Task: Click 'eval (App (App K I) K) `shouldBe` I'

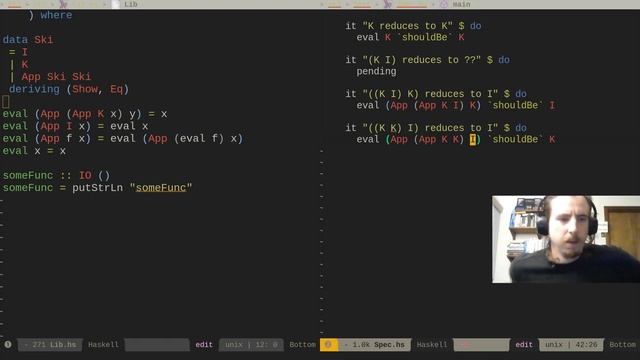Action: click(456, 105)
